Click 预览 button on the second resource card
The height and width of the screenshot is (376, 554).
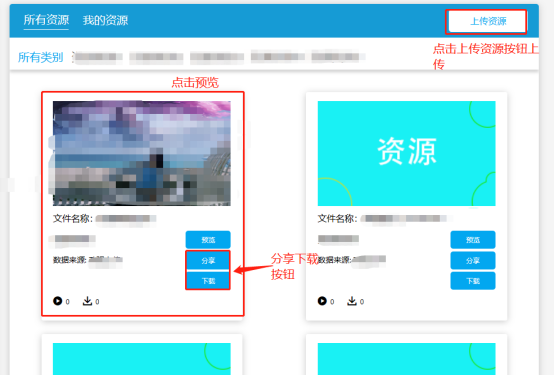(473, 240)
